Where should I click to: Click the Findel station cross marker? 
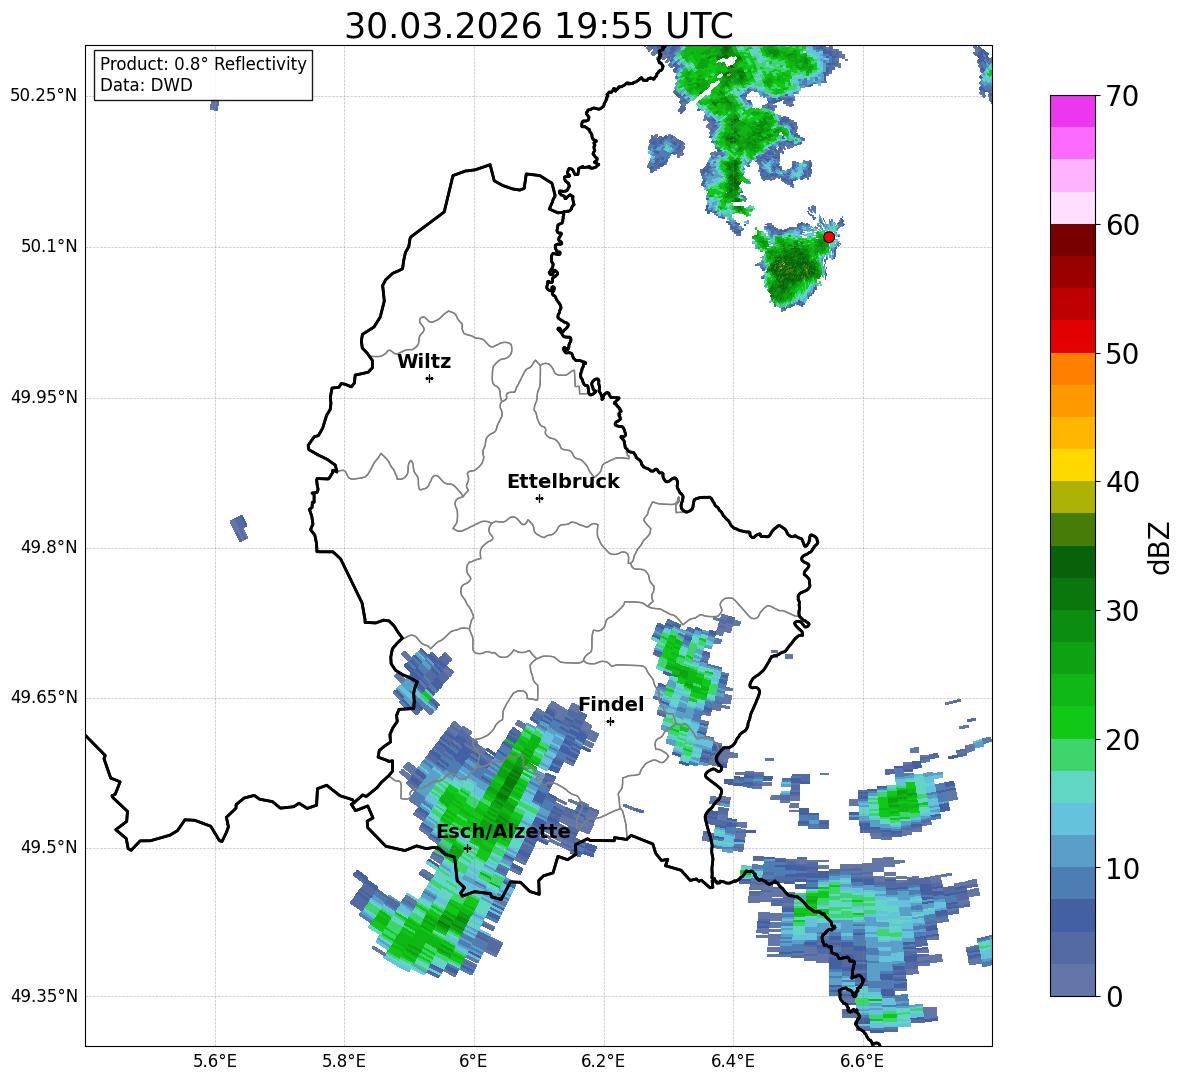click(x=610, y=722)
